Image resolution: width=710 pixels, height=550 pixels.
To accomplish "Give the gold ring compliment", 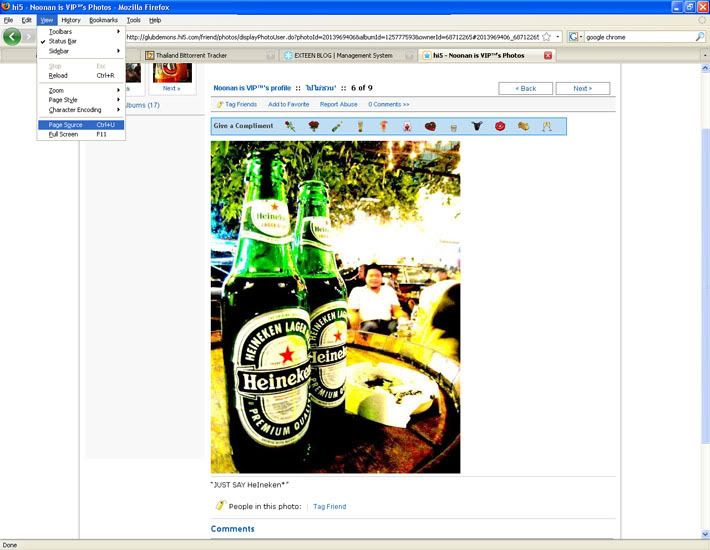I will click(523, 126).
